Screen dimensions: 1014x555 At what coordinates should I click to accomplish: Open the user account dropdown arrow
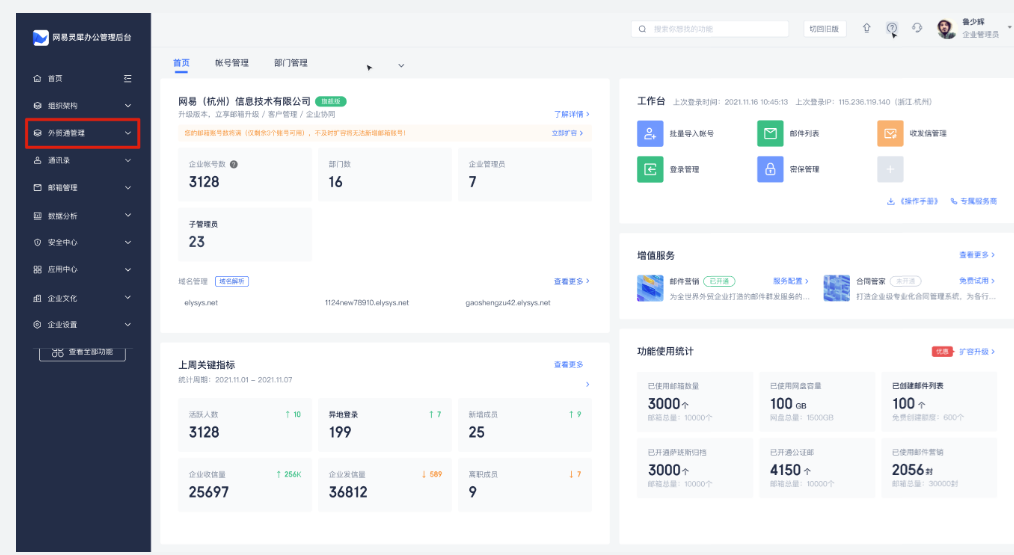pos(1009,27)
